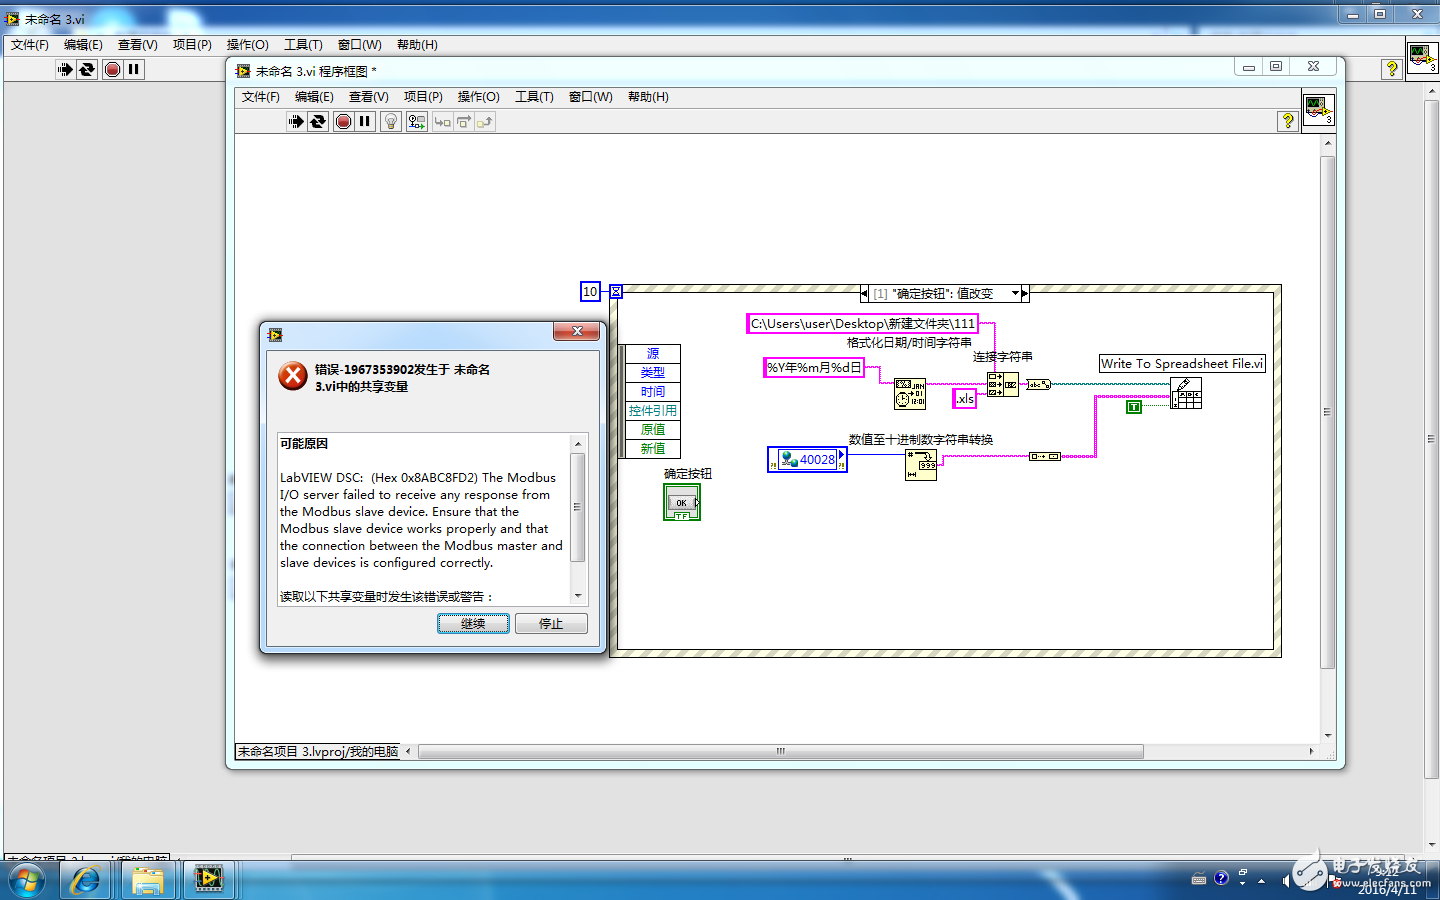
Task: Open Context Help in front panel window
Action: coord(1392,69)
